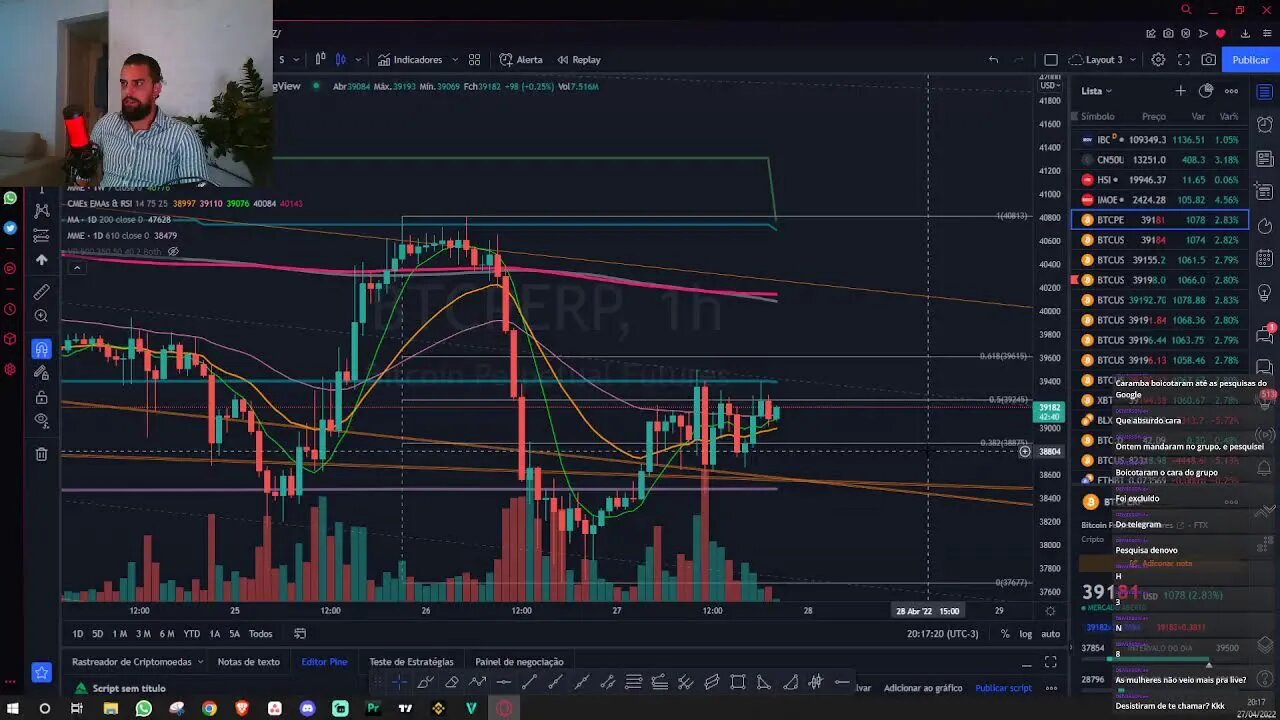Start bar Replay mode

coord(578,60)
